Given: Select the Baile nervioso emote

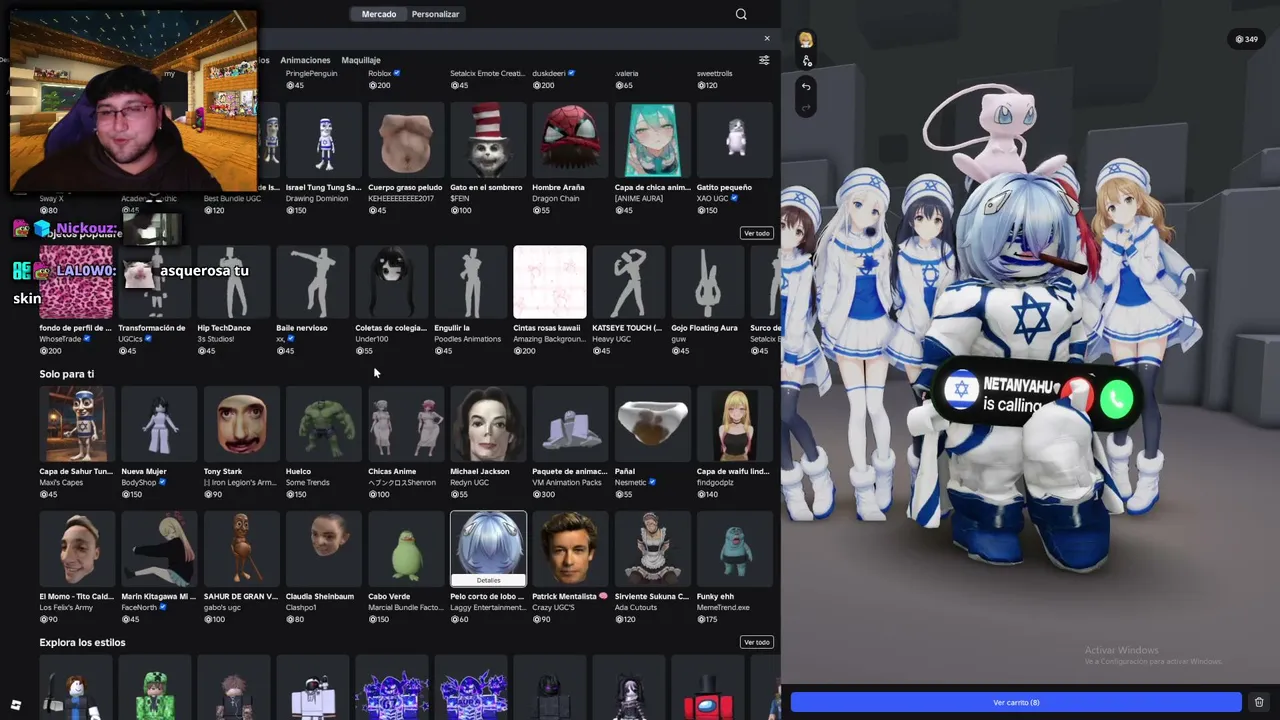Looking at the screenshot, I should [x=313, y=282].
